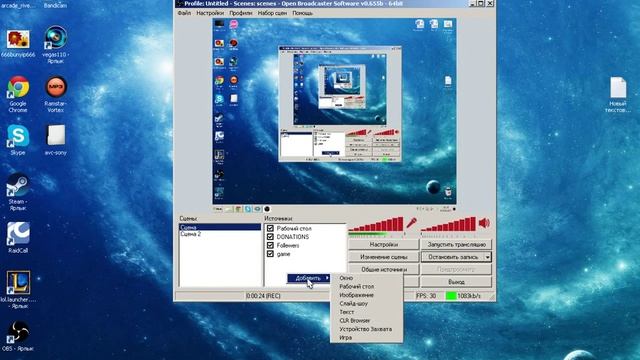
Task: Open Google Chrome desktop shortcut
Action: tap(18, 94)
